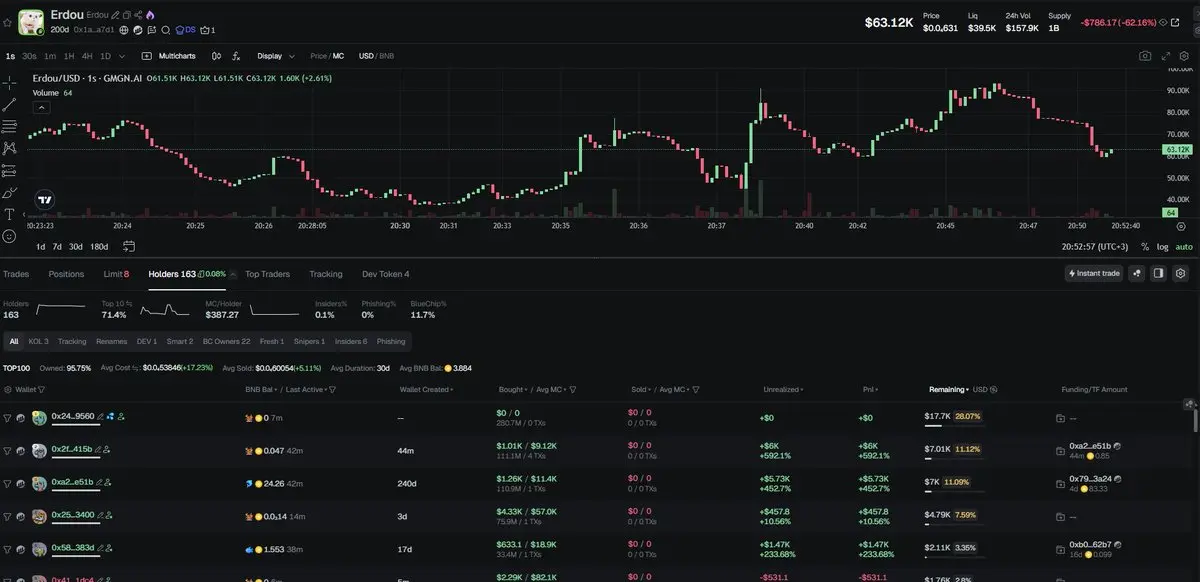Sort by Unrealized column
This screenshot has width=1200, height=582.
(784, 390)
